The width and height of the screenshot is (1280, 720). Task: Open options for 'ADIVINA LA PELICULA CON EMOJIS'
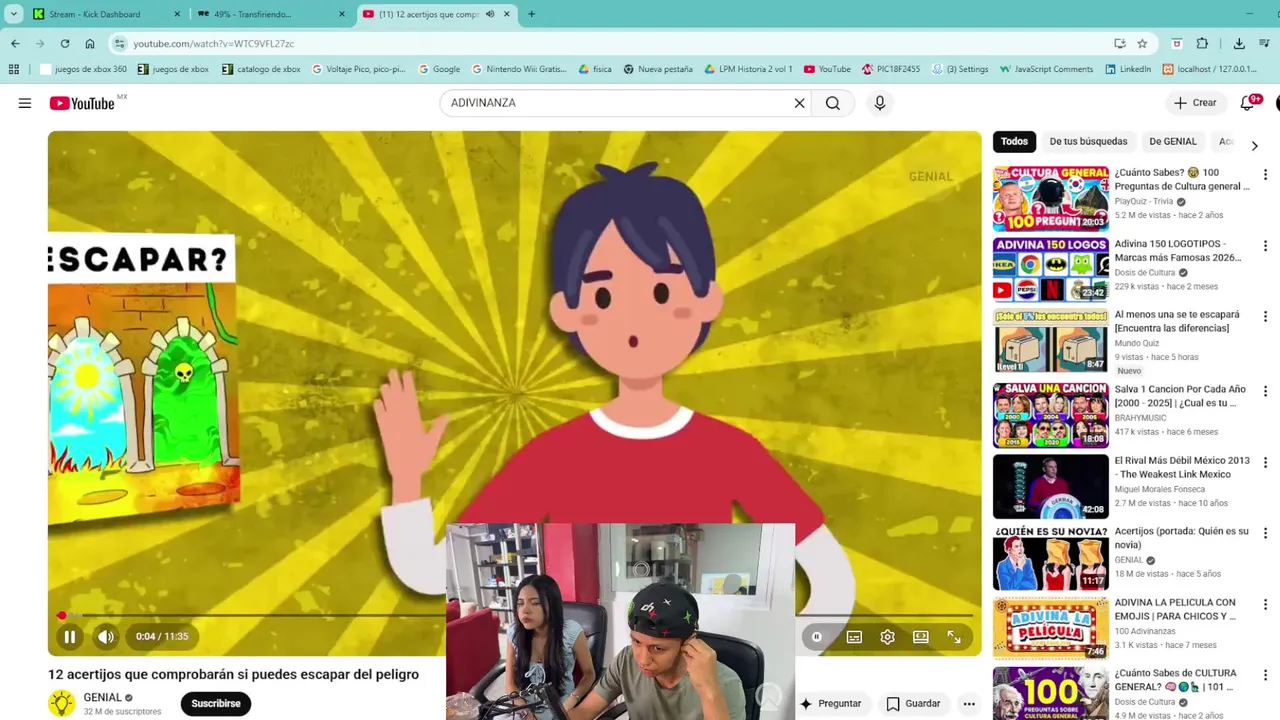(x=1265, y=605)
